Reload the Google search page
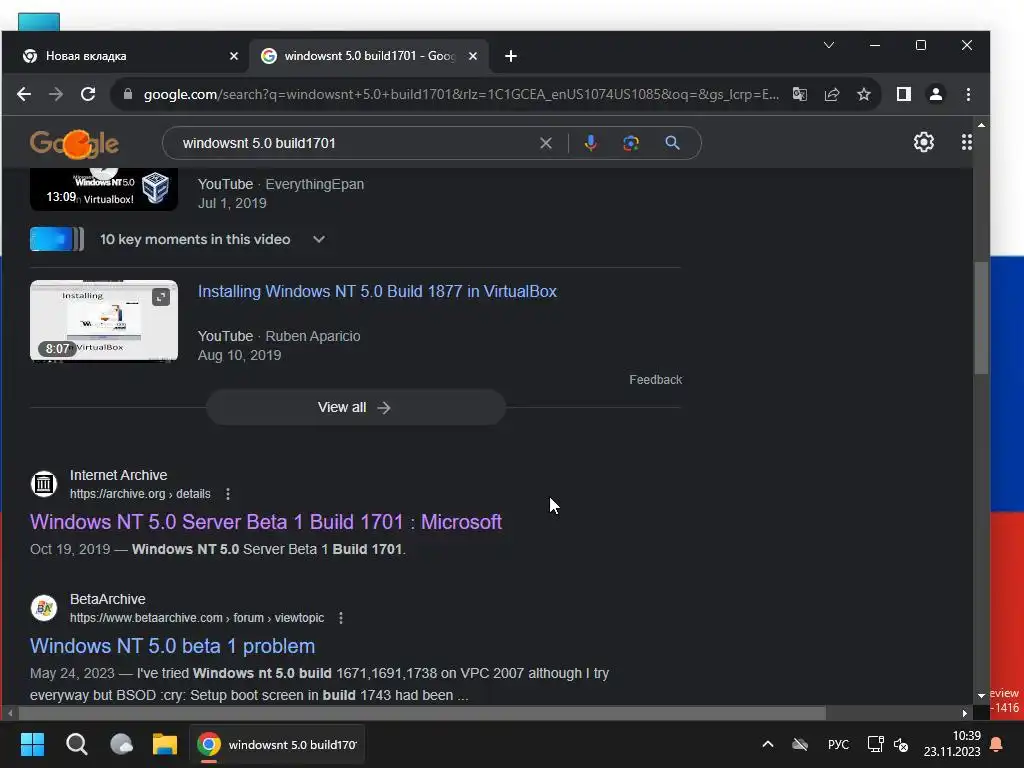1024x768 pixels. click(88, 94)
